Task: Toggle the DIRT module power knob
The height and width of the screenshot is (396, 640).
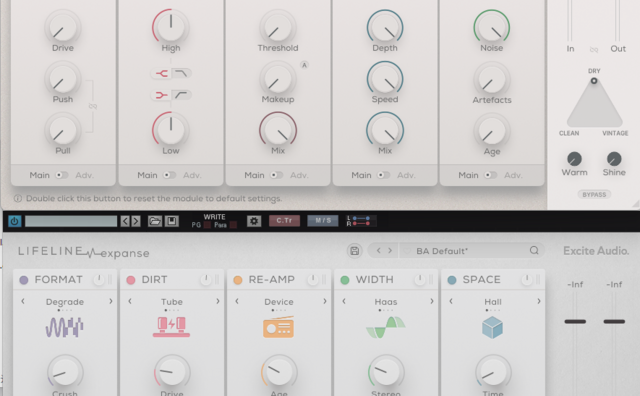Action: tap(206, 280)
